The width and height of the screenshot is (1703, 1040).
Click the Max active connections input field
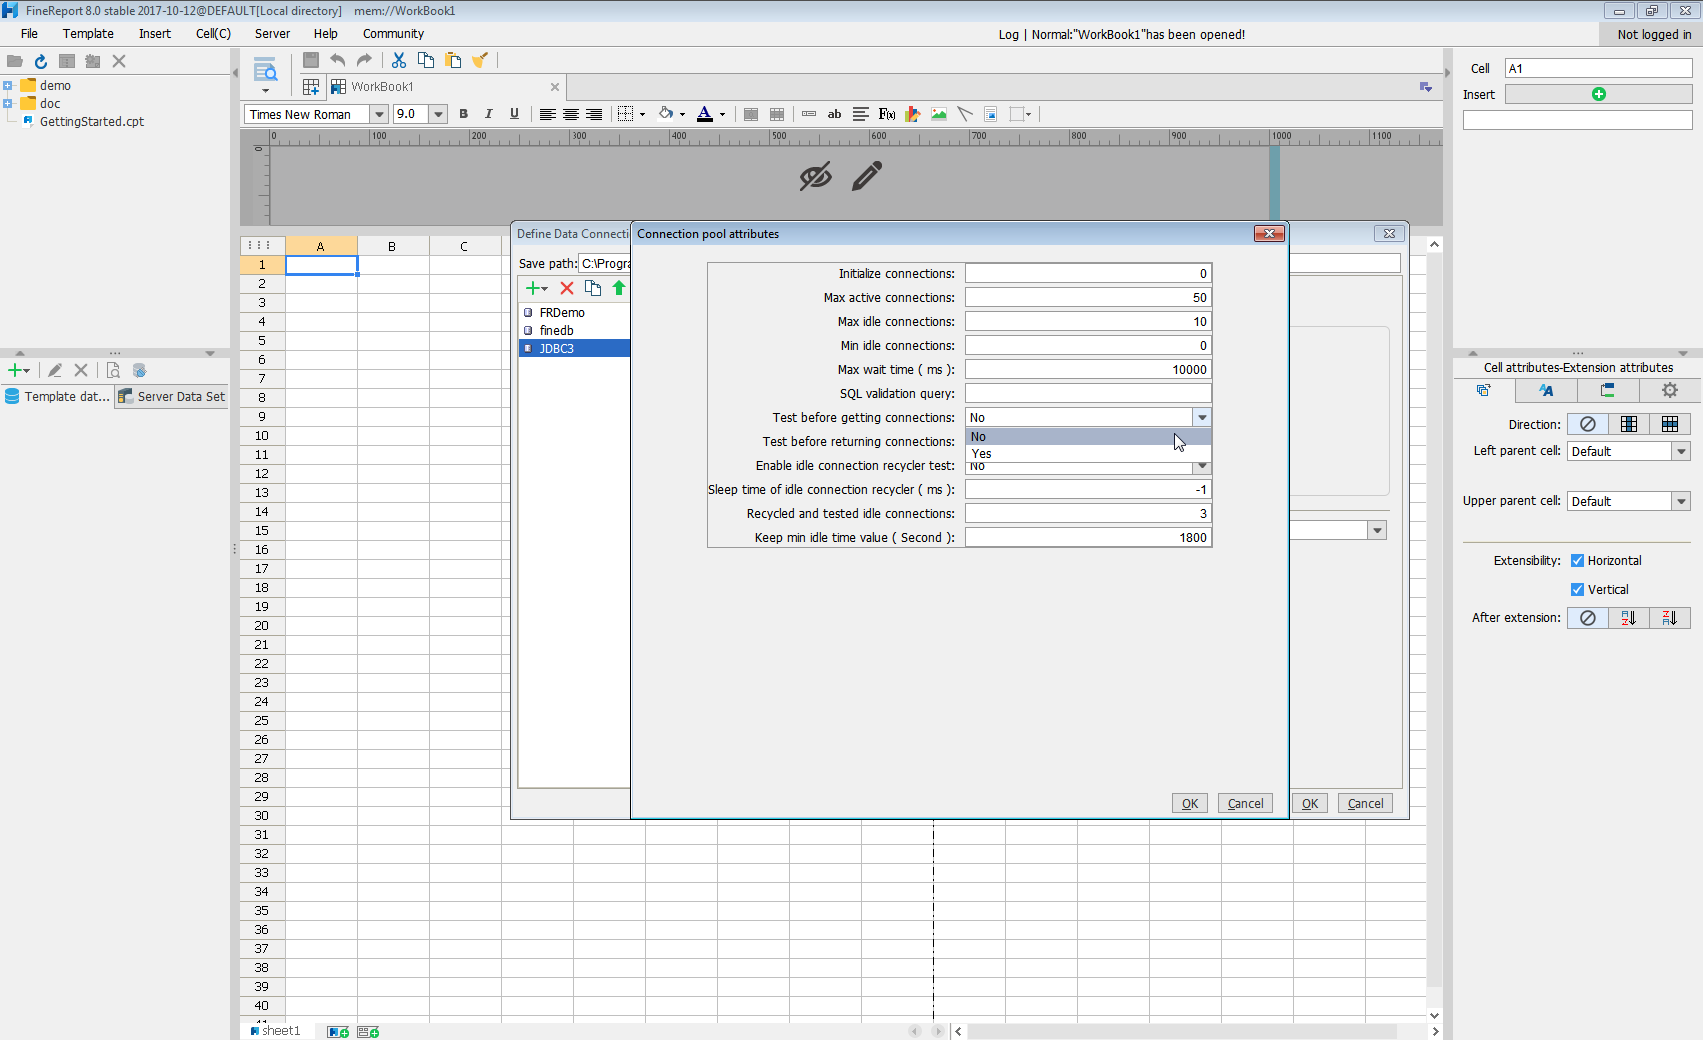pyautogui.click(x=1087, y=298)
